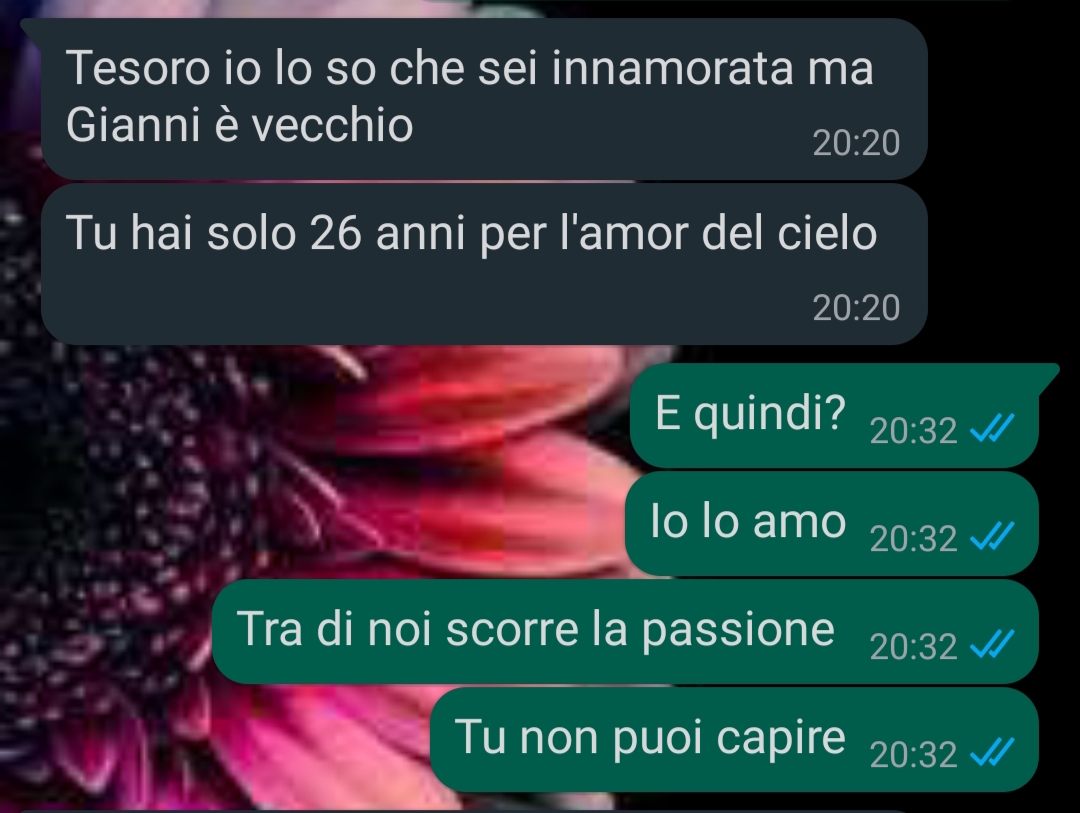Click the read-receipt ticks beside 'E quindi?'
Screen dimensions: 1080x813
pyautogui.click(x=992, y=428)
